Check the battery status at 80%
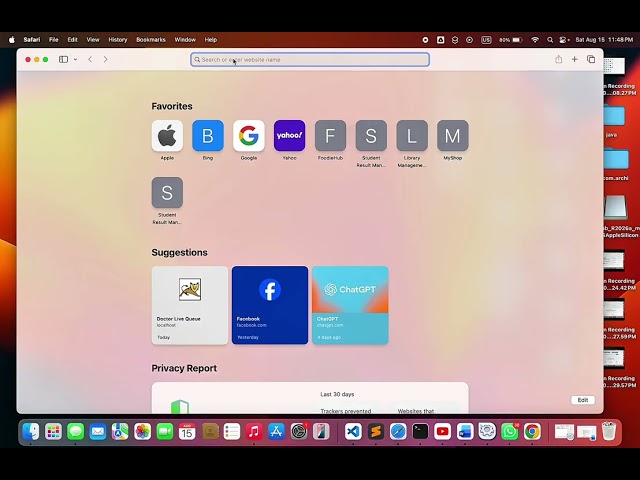 511,40
